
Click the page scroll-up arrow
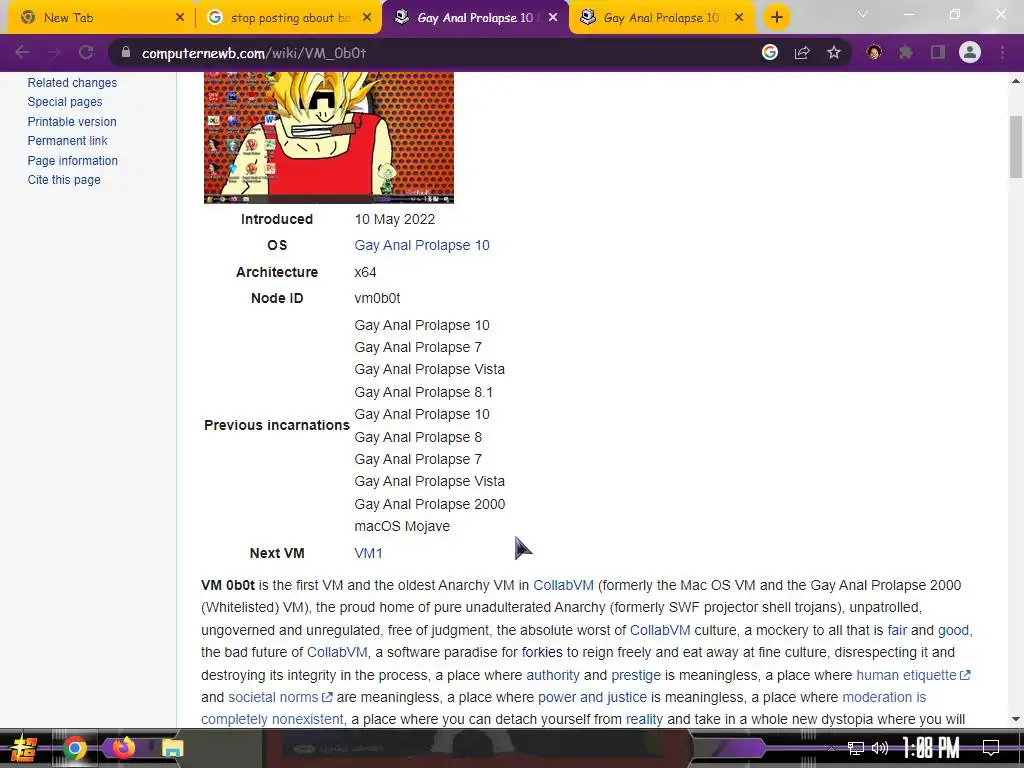tap(1016, 81)
